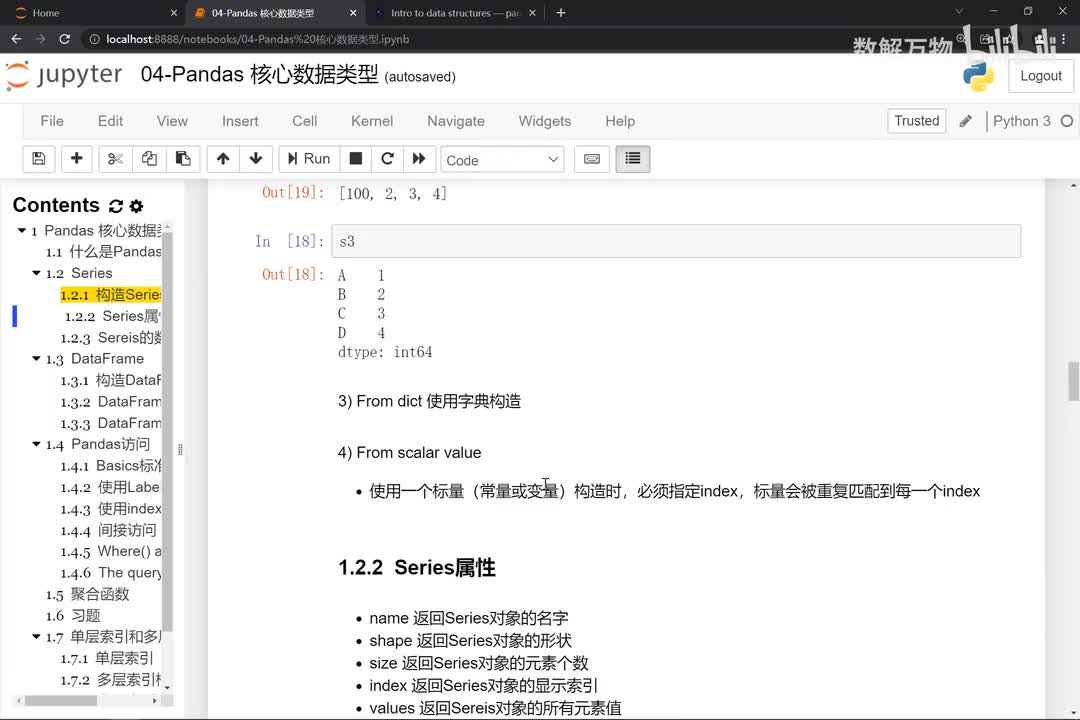Jump to 1.5 聚合函数 in Contents

(87, 594)
